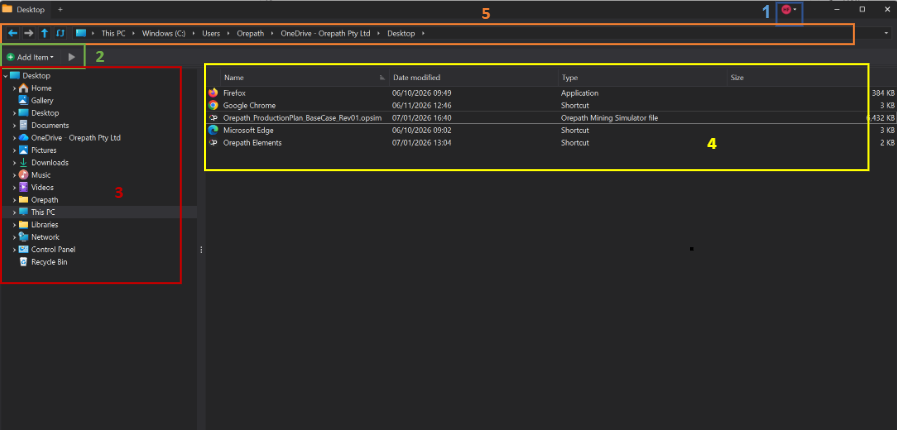
Task: Click the Downloads arrow icon in the tree
Action: (x=23, y=162)
